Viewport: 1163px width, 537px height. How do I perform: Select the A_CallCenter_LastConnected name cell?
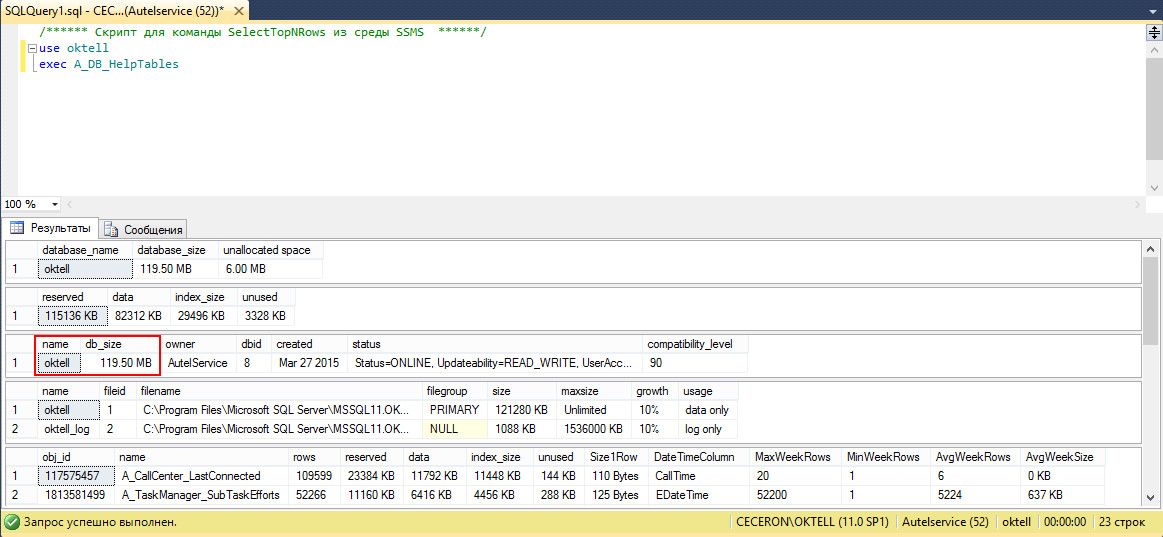190,476
